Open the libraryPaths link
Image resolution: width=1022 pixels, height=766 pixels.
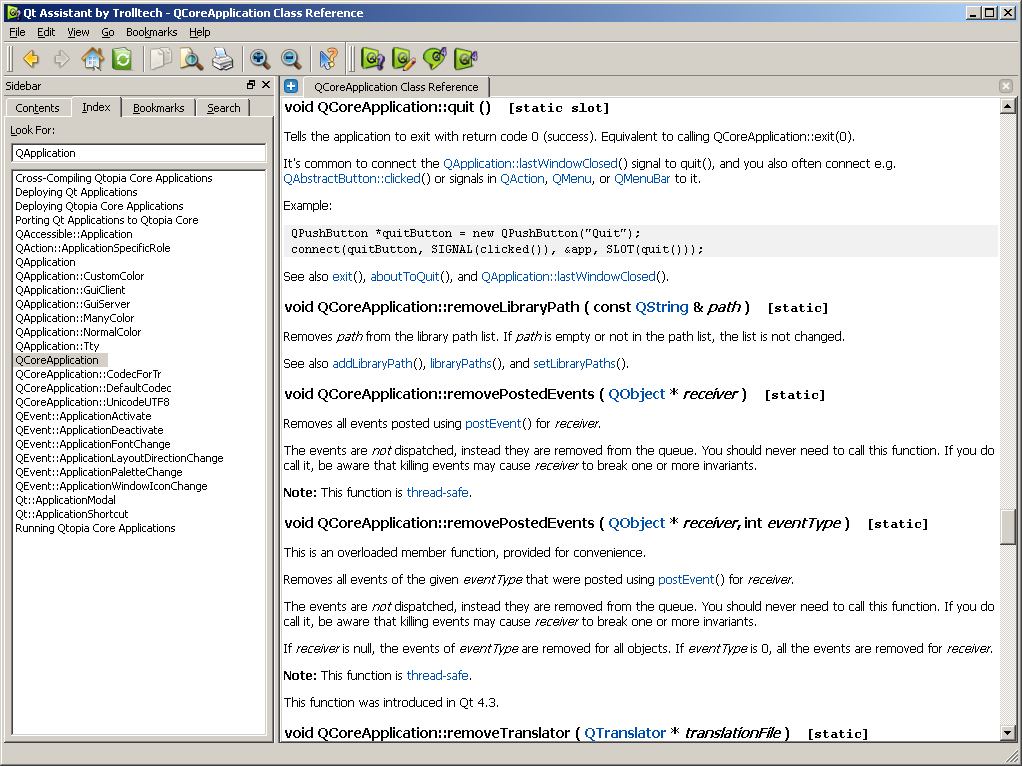tap(461, 364)
